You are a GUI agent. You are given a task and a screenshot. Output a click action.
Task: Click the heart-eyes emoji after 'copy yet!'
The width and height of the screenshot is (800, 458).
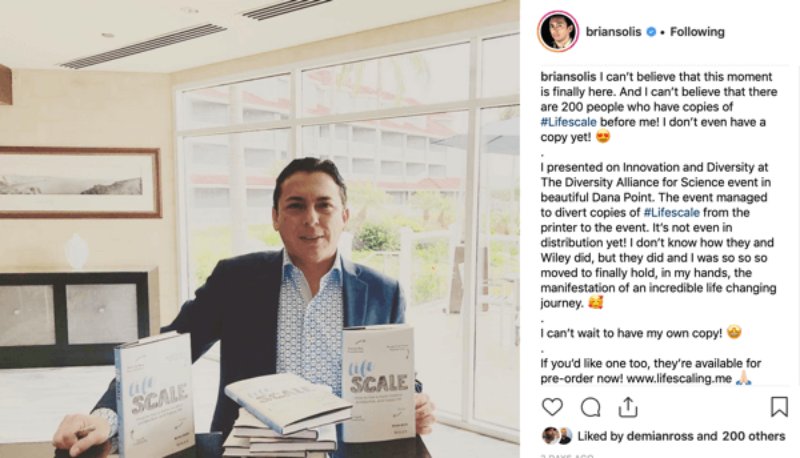coord(603,137)
